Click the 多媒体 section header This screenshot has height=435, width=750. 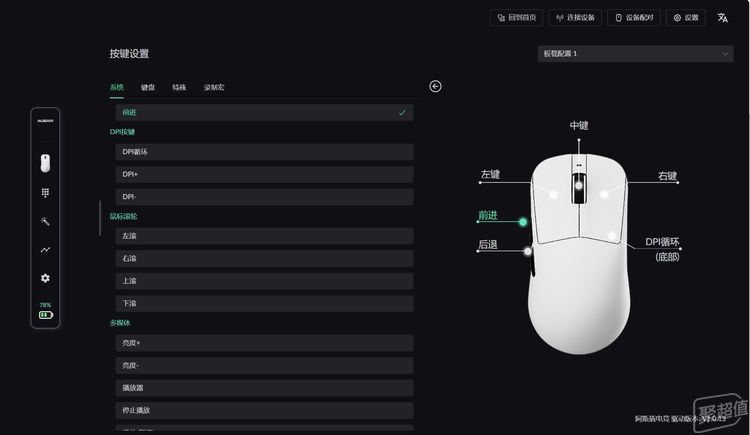point(120,323)
